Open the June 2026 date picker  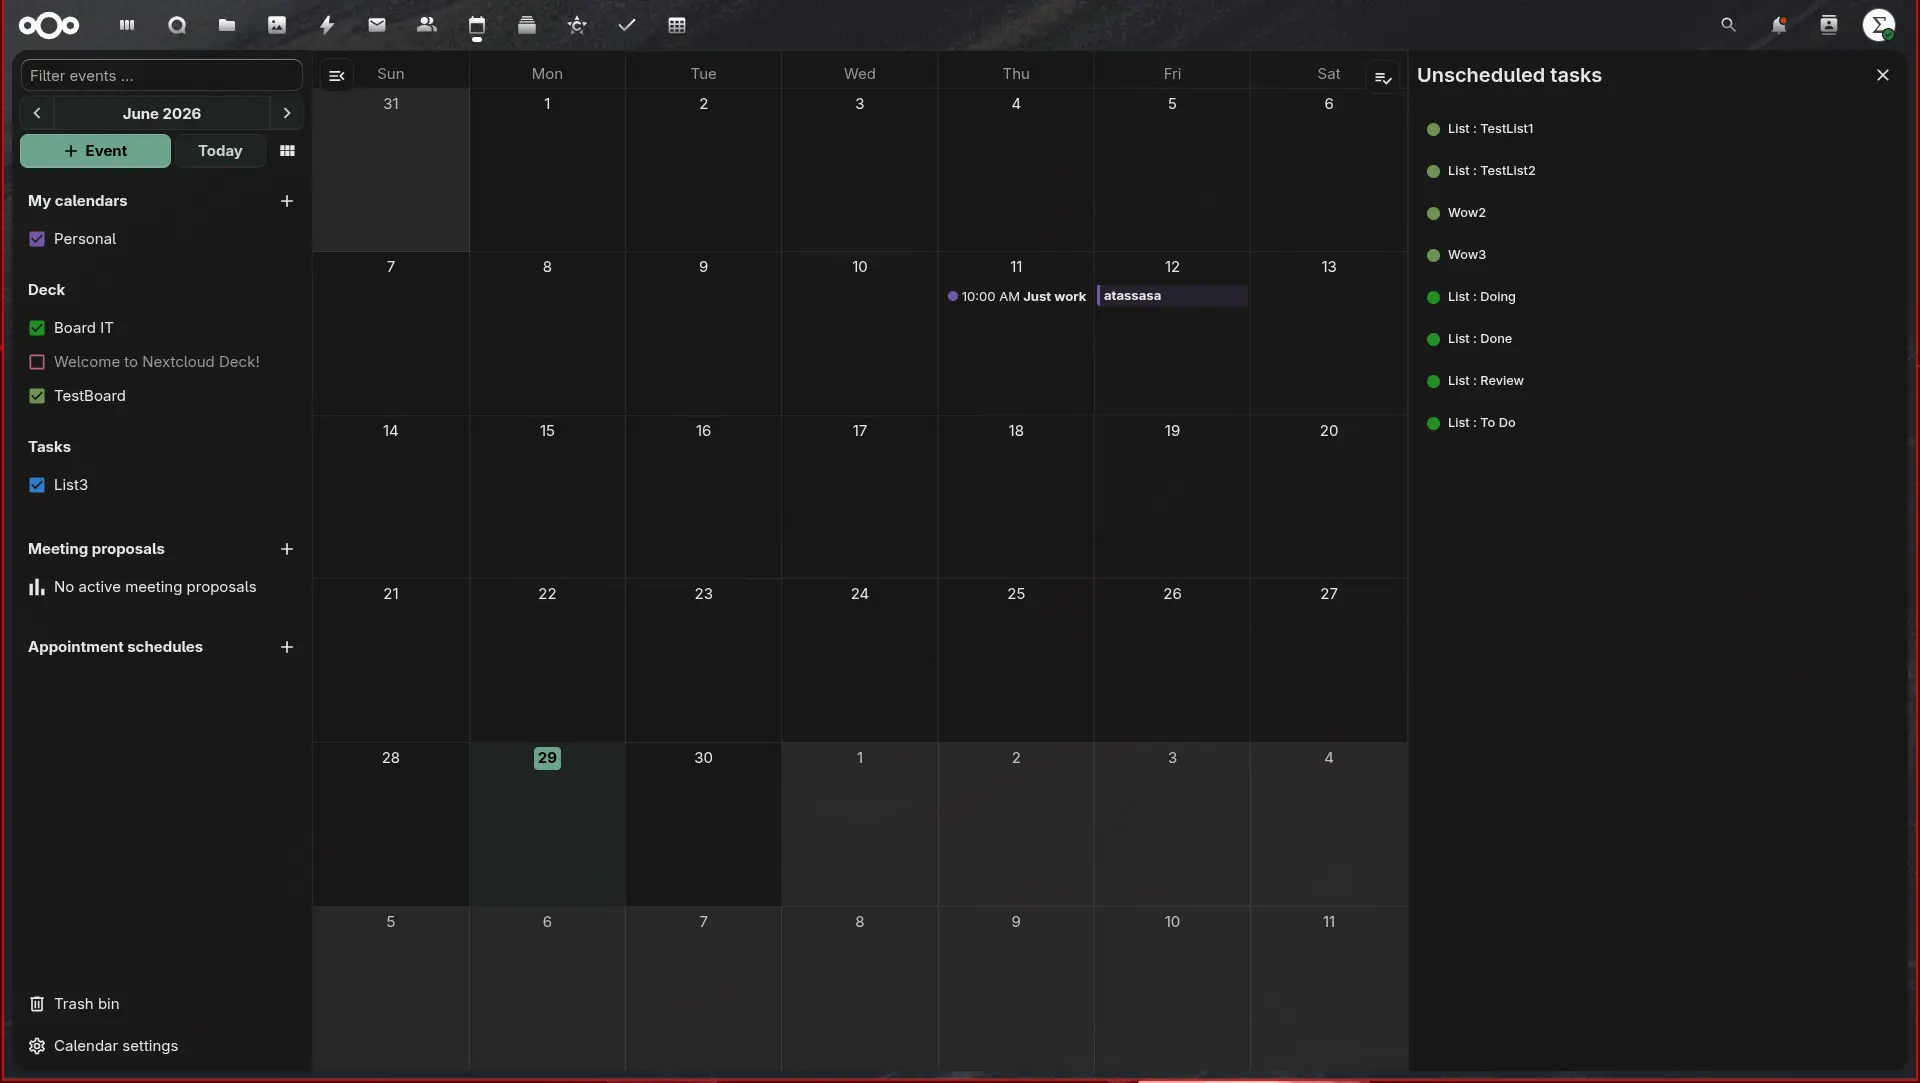162,113
